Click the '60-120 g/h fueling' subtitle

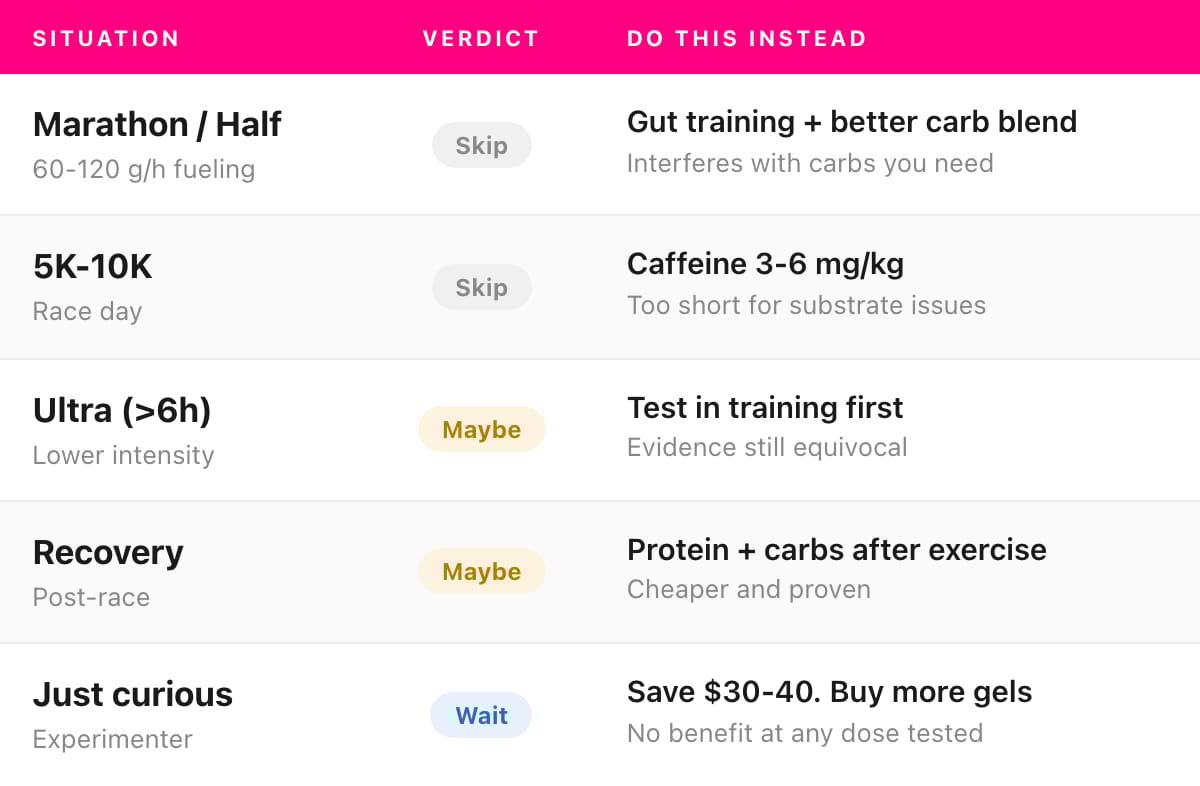[x=144, y=169]
